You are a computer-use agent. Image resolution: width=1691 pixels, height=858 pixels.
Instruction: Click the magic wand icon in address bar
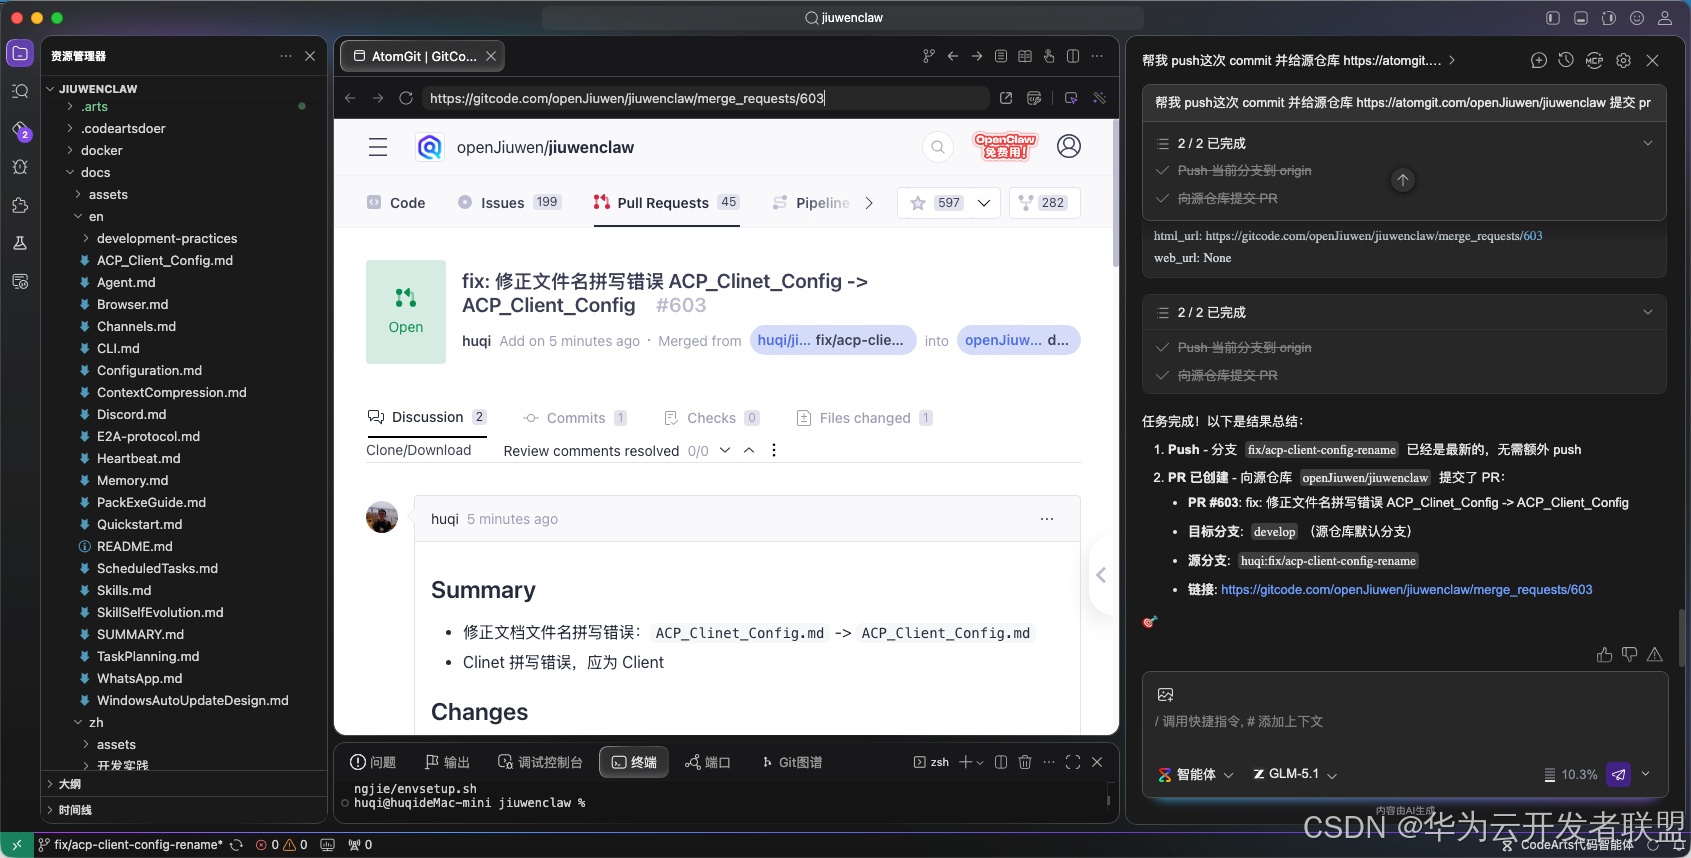(x=1099, y=98)
